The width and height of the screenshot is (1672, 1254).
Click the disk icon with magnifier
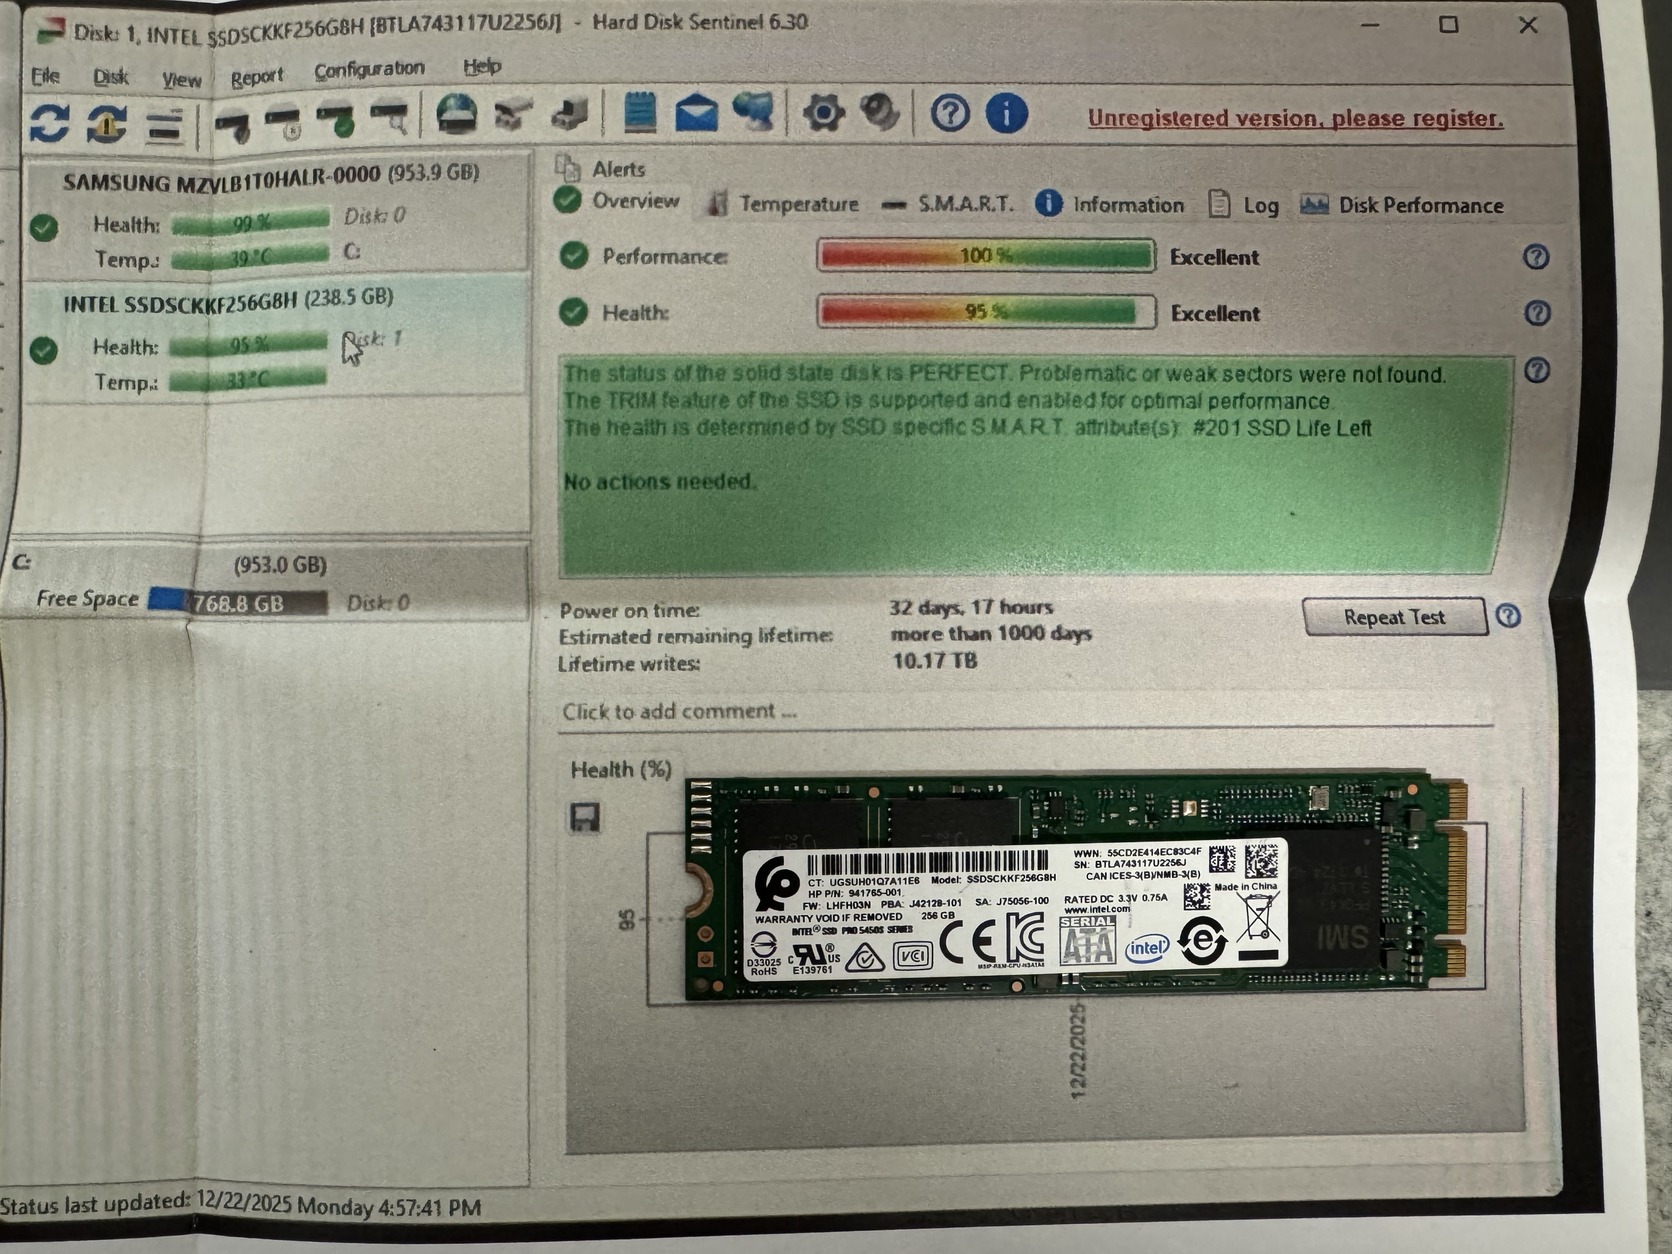point(389,118)
